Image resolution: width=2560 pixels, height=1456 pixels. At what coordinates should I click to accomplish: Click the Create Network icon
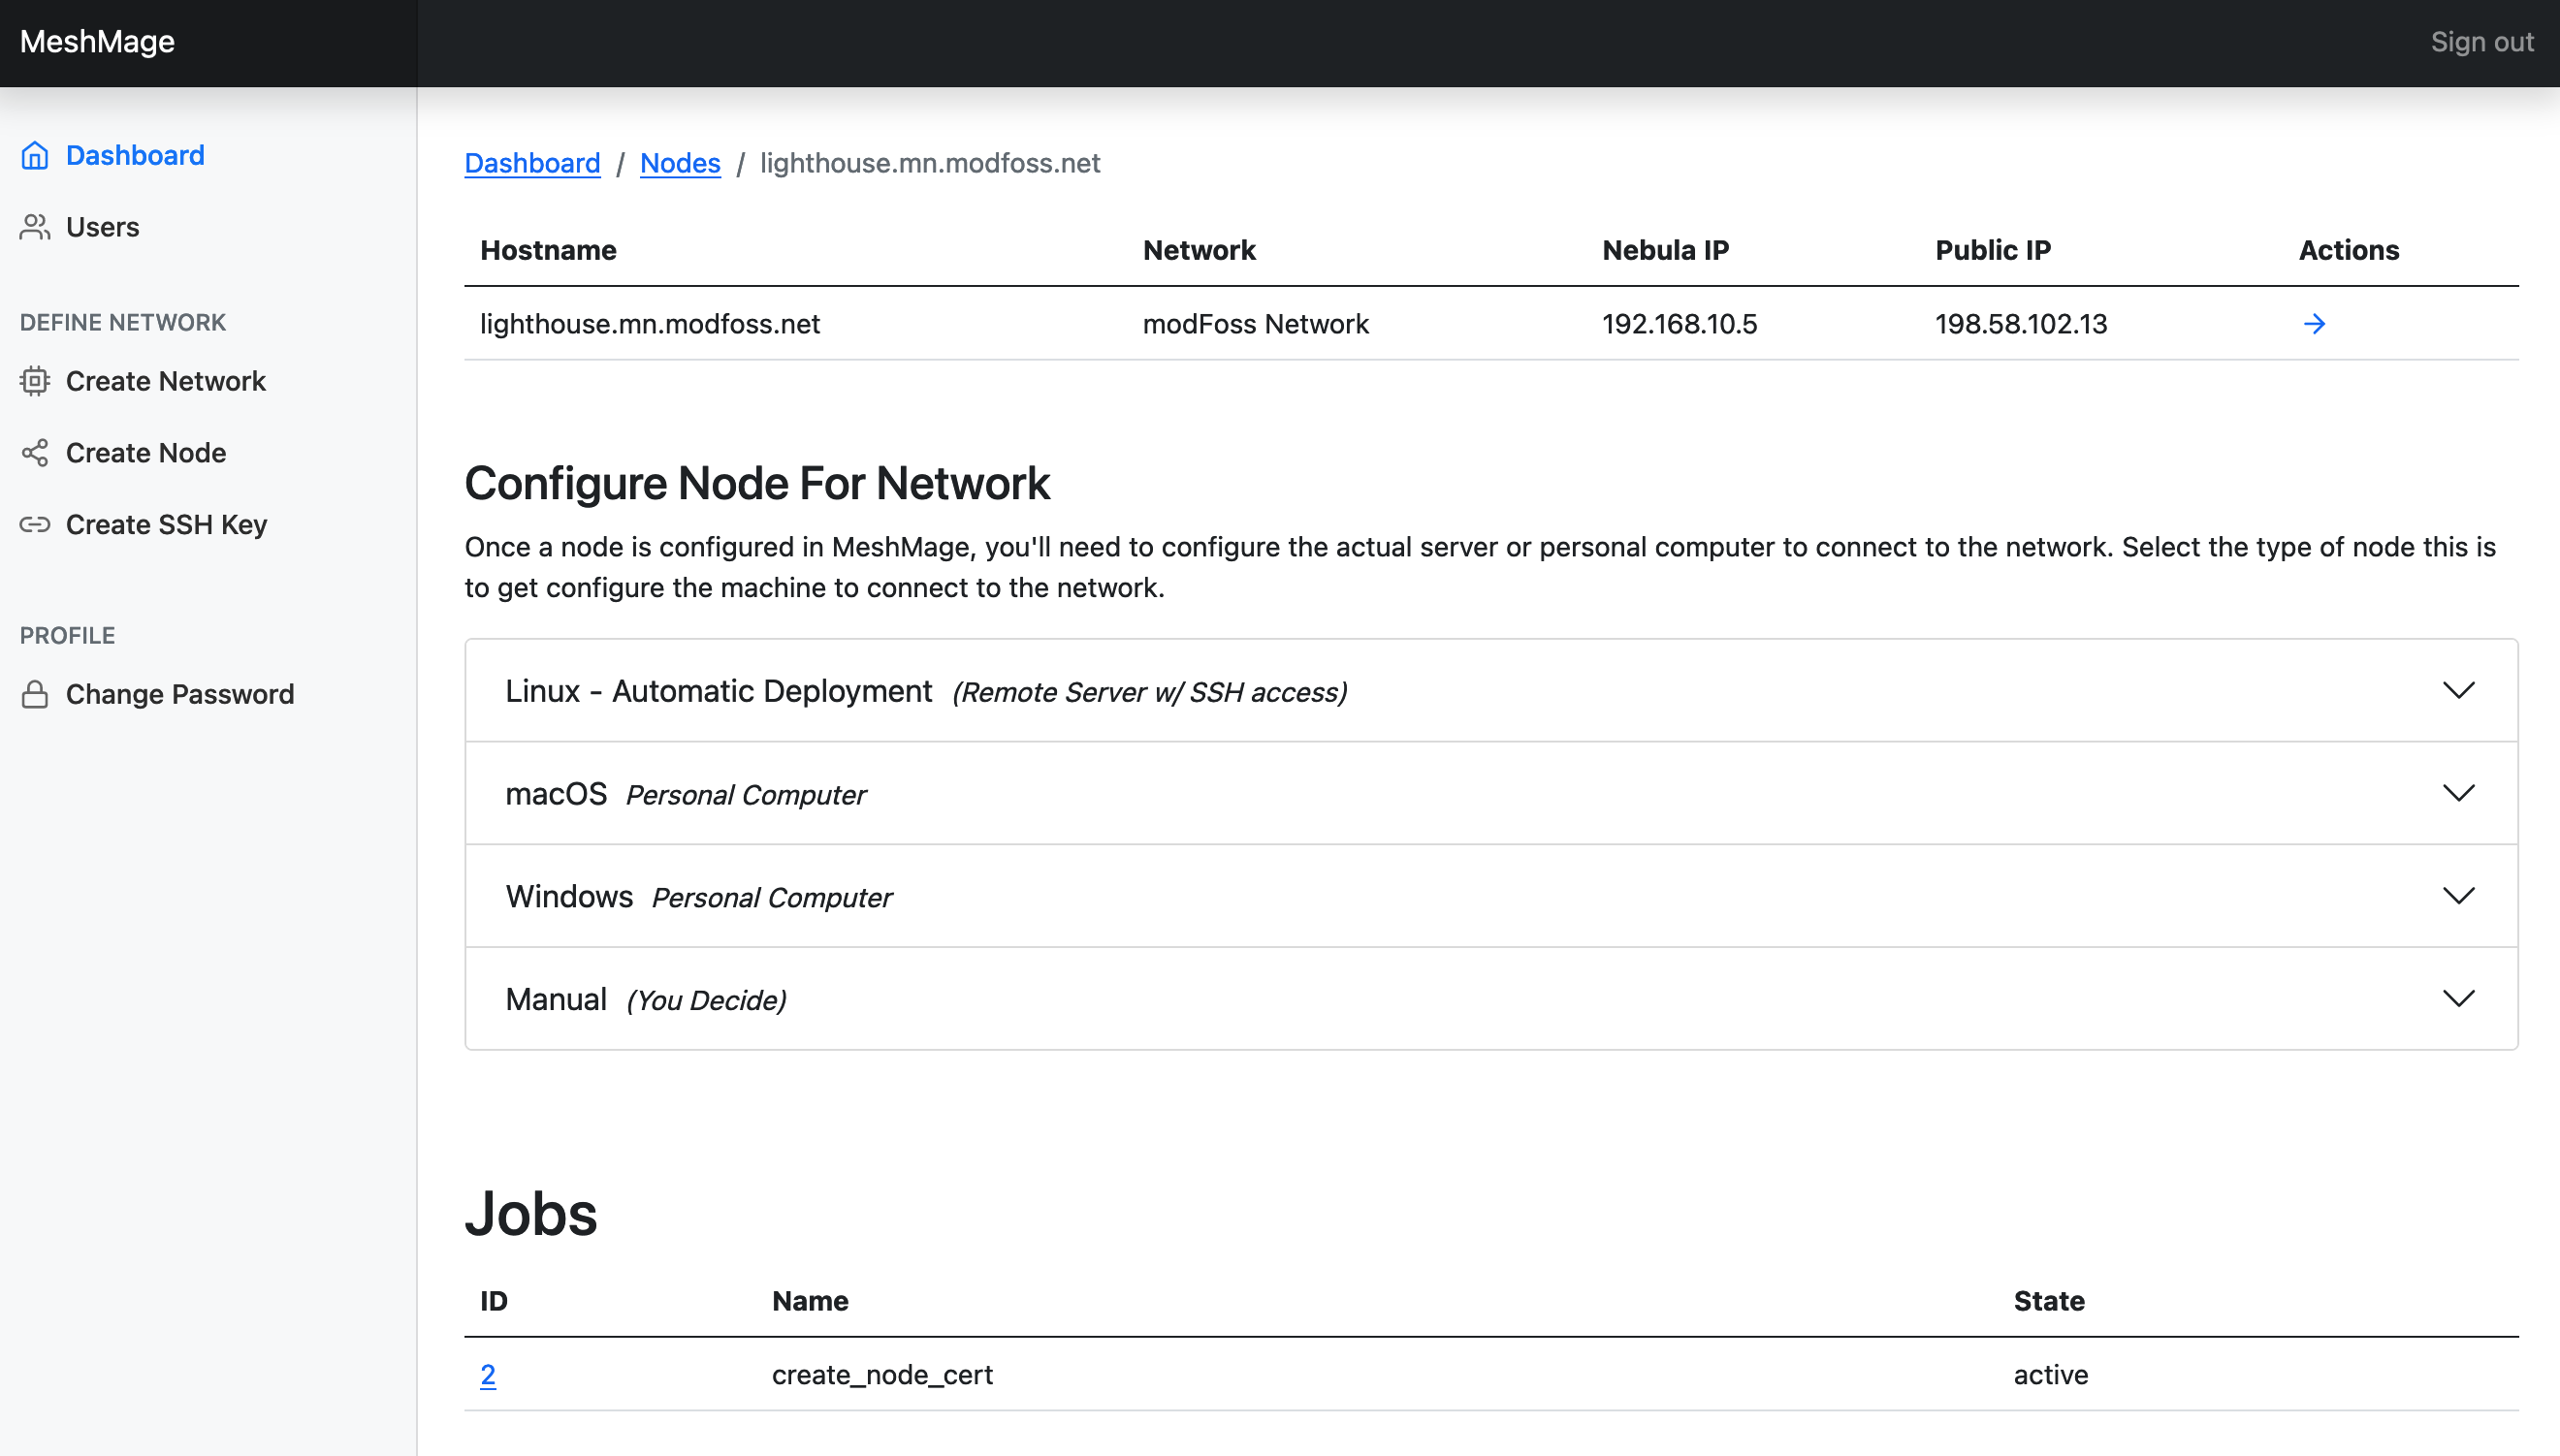coord(33,380)
